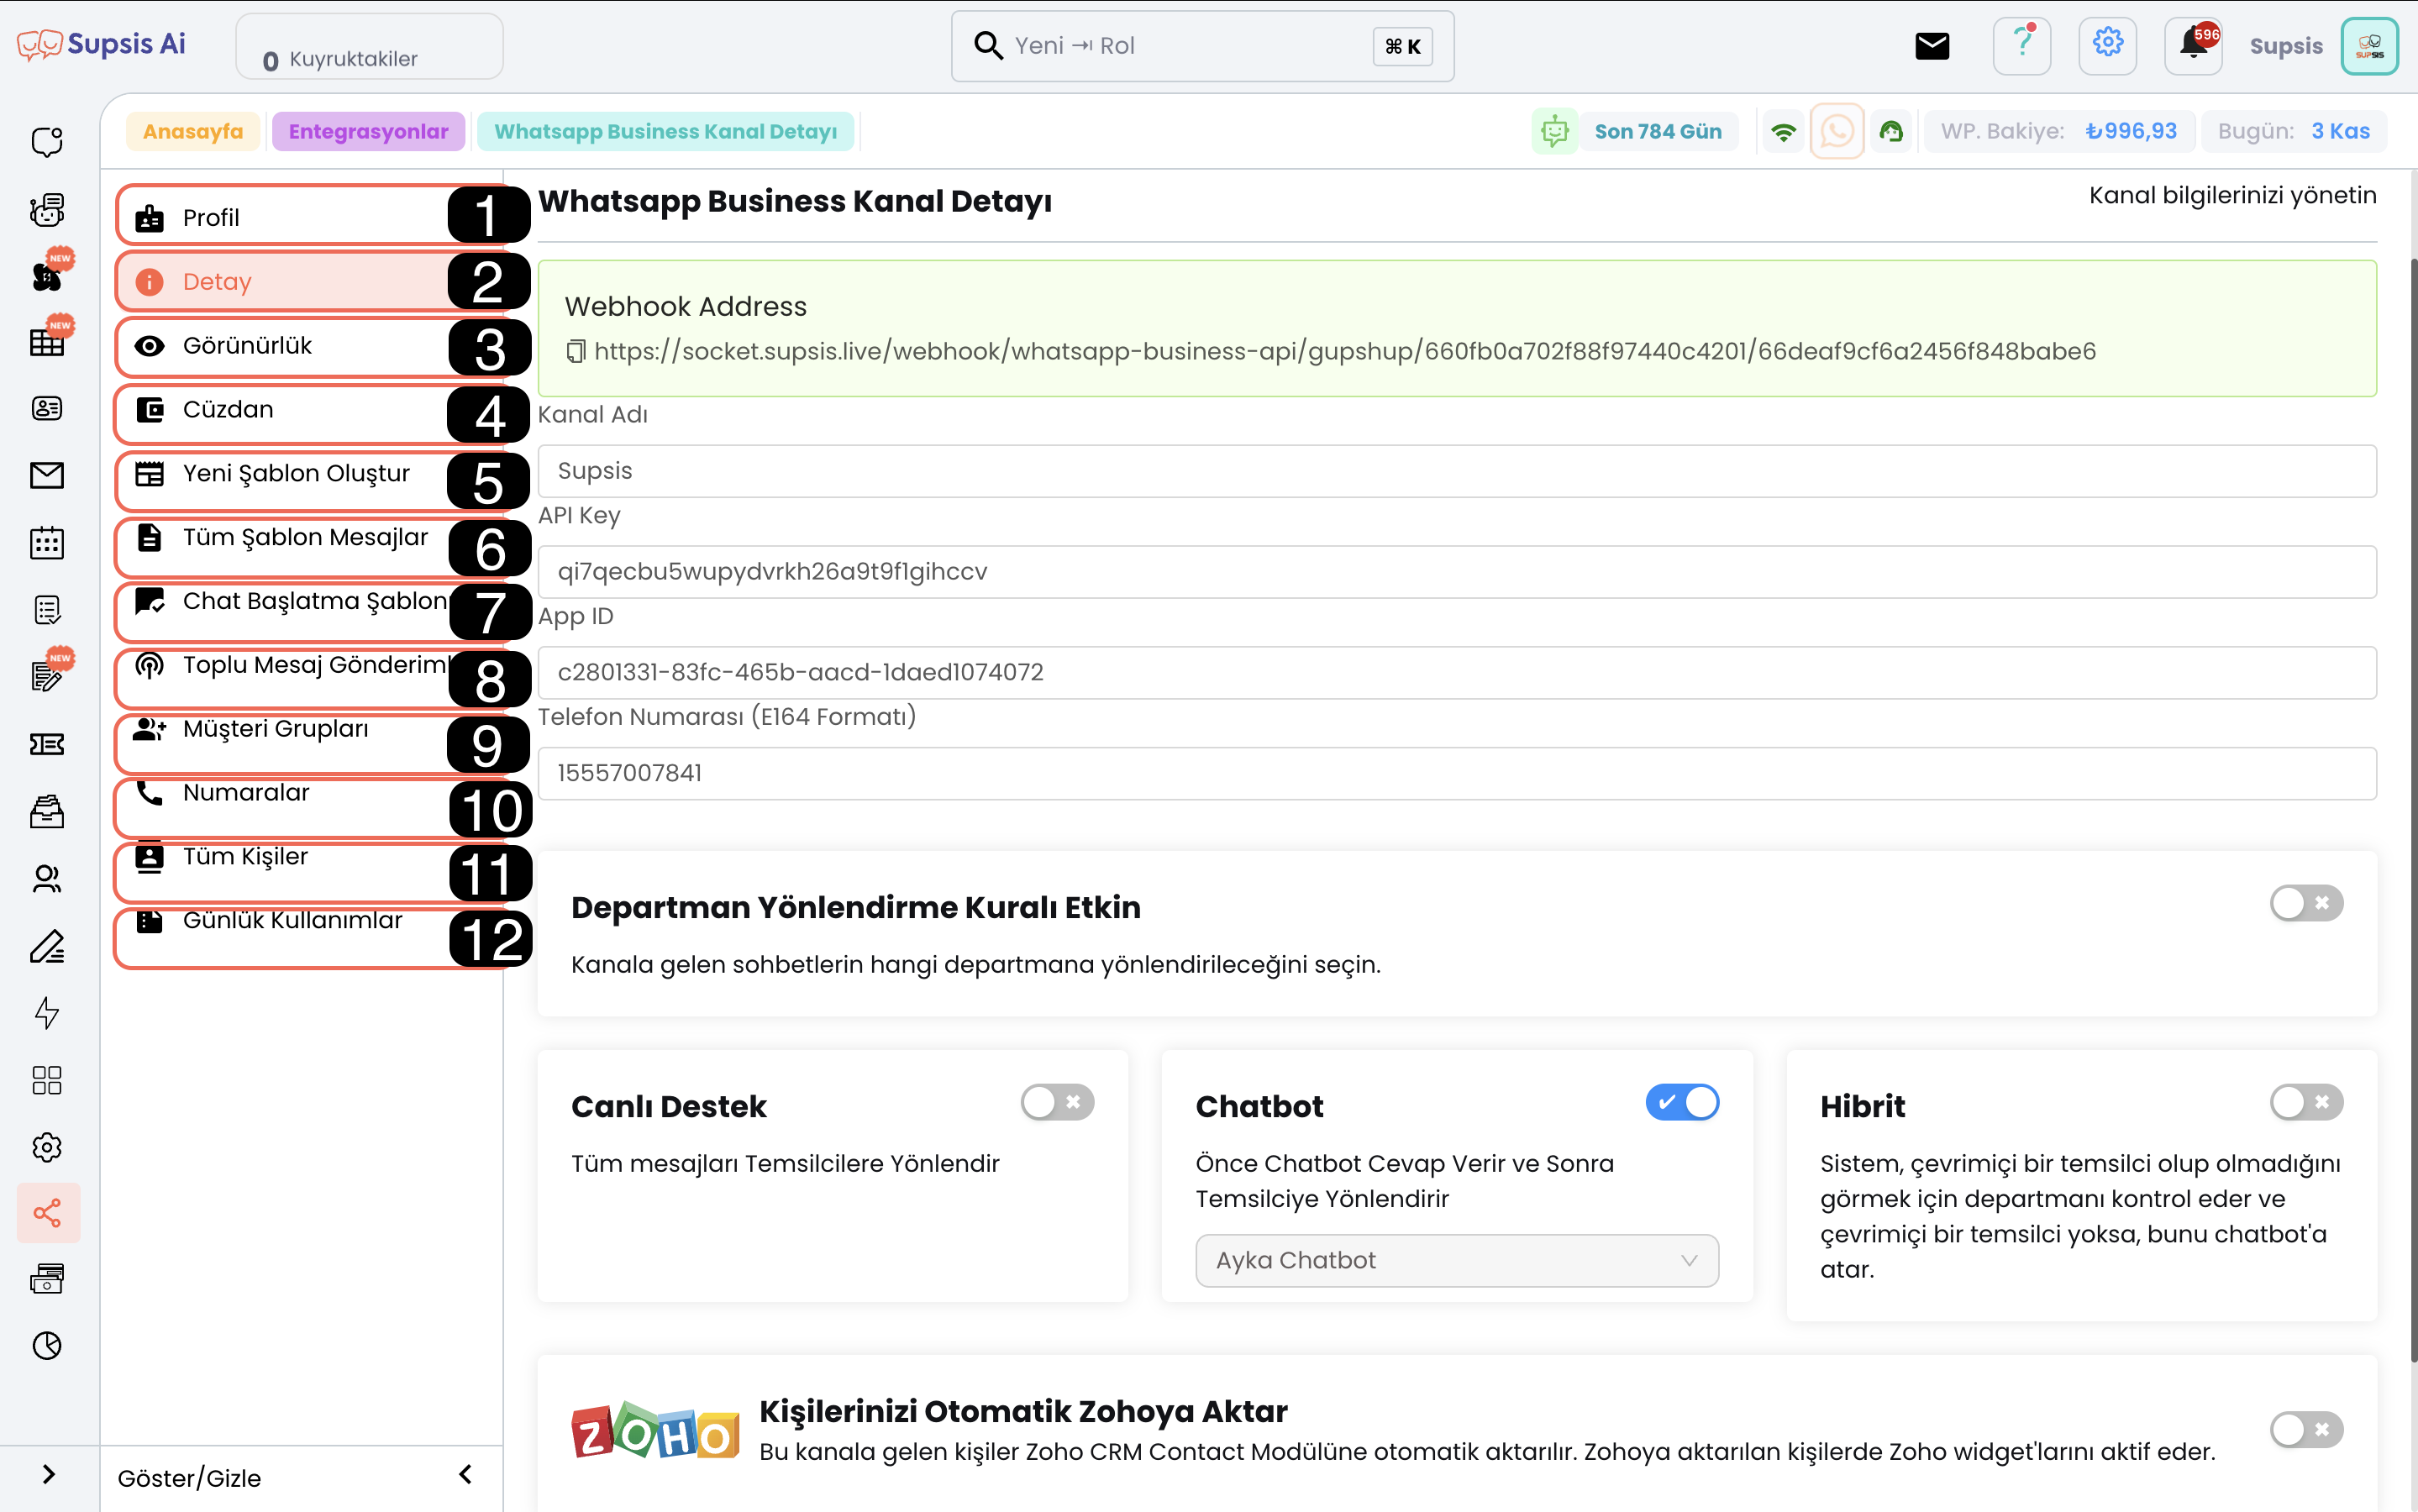Focus the top search field
2418x1512 pixels.
(x=1202, y=46)
